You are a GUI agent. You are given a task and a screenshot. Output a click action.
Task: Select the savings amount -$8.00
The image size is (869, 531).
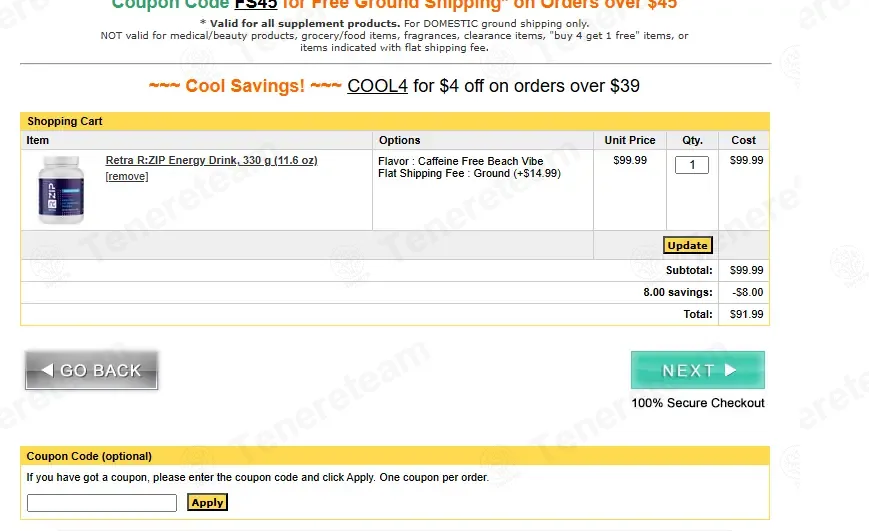(748, 292)
